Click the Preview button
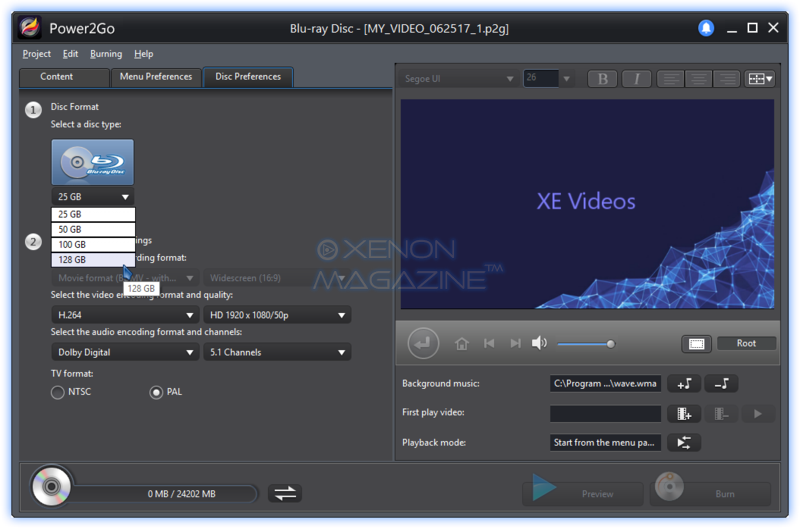The width and height of the screenshot is (800, 529). pyautogui.click(x=583, y=493)
